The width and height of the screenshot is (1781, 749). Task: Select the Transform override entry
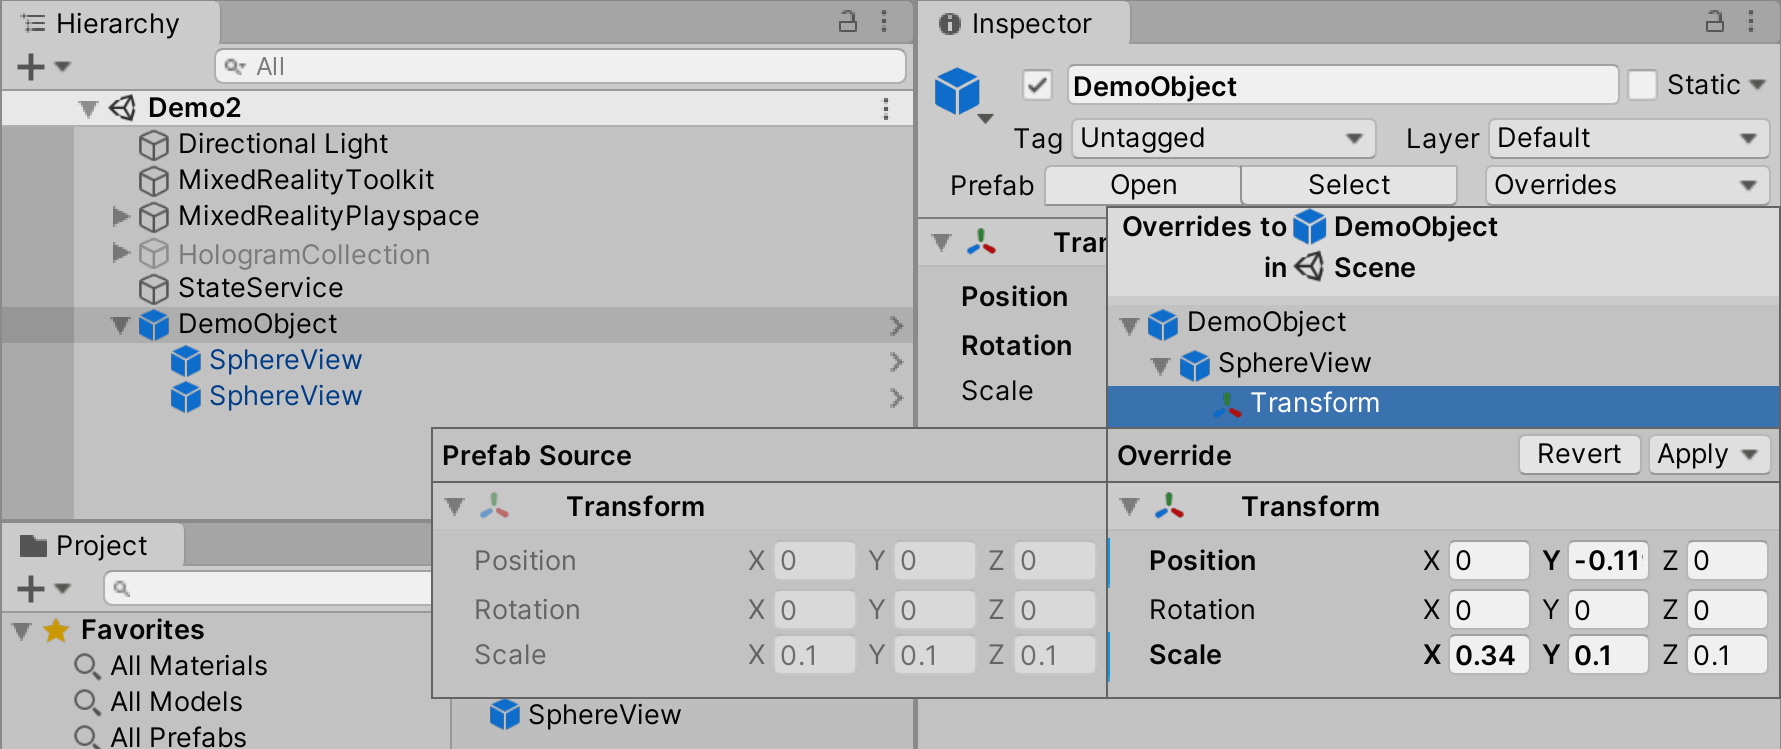pos(1314,404)
